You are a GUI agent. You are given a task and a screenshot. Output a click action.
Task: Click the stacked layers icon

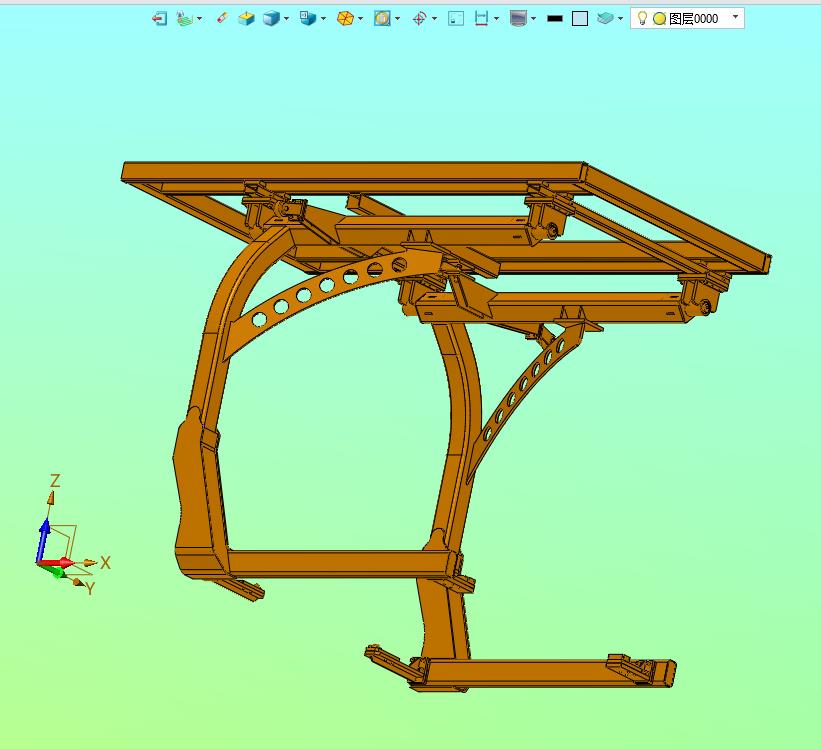(605, 19)
